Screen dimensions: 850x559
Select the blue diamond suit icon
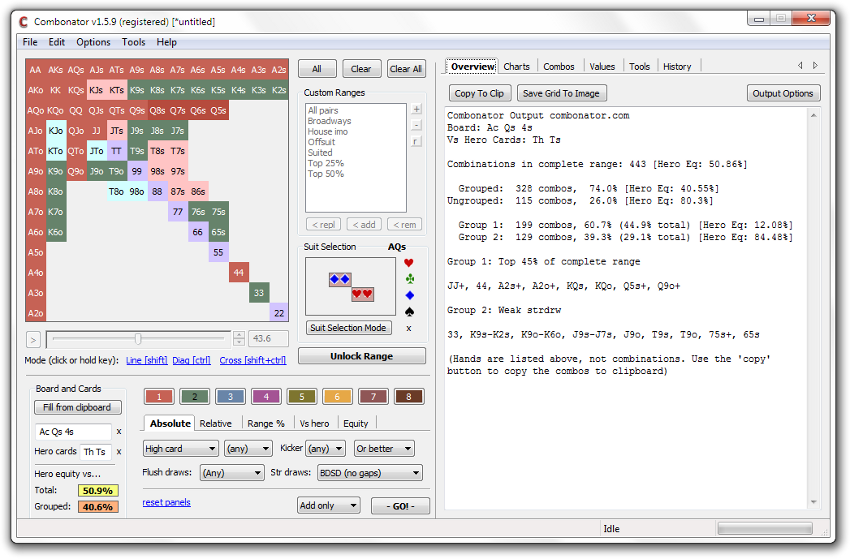pyautogui.click(x=408, y=295)
